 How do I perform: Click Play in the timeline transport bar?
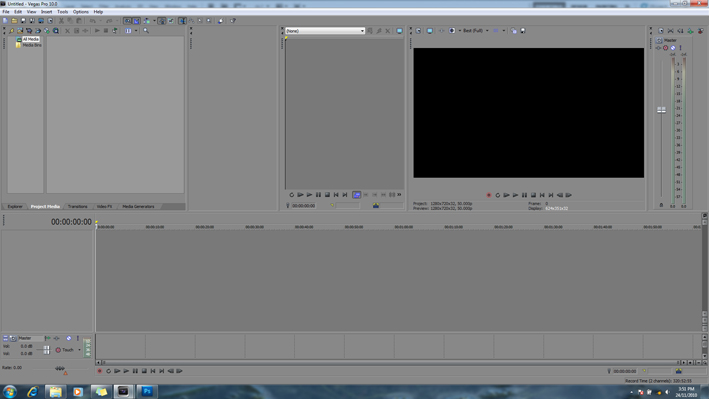click(x=126, y=371)
